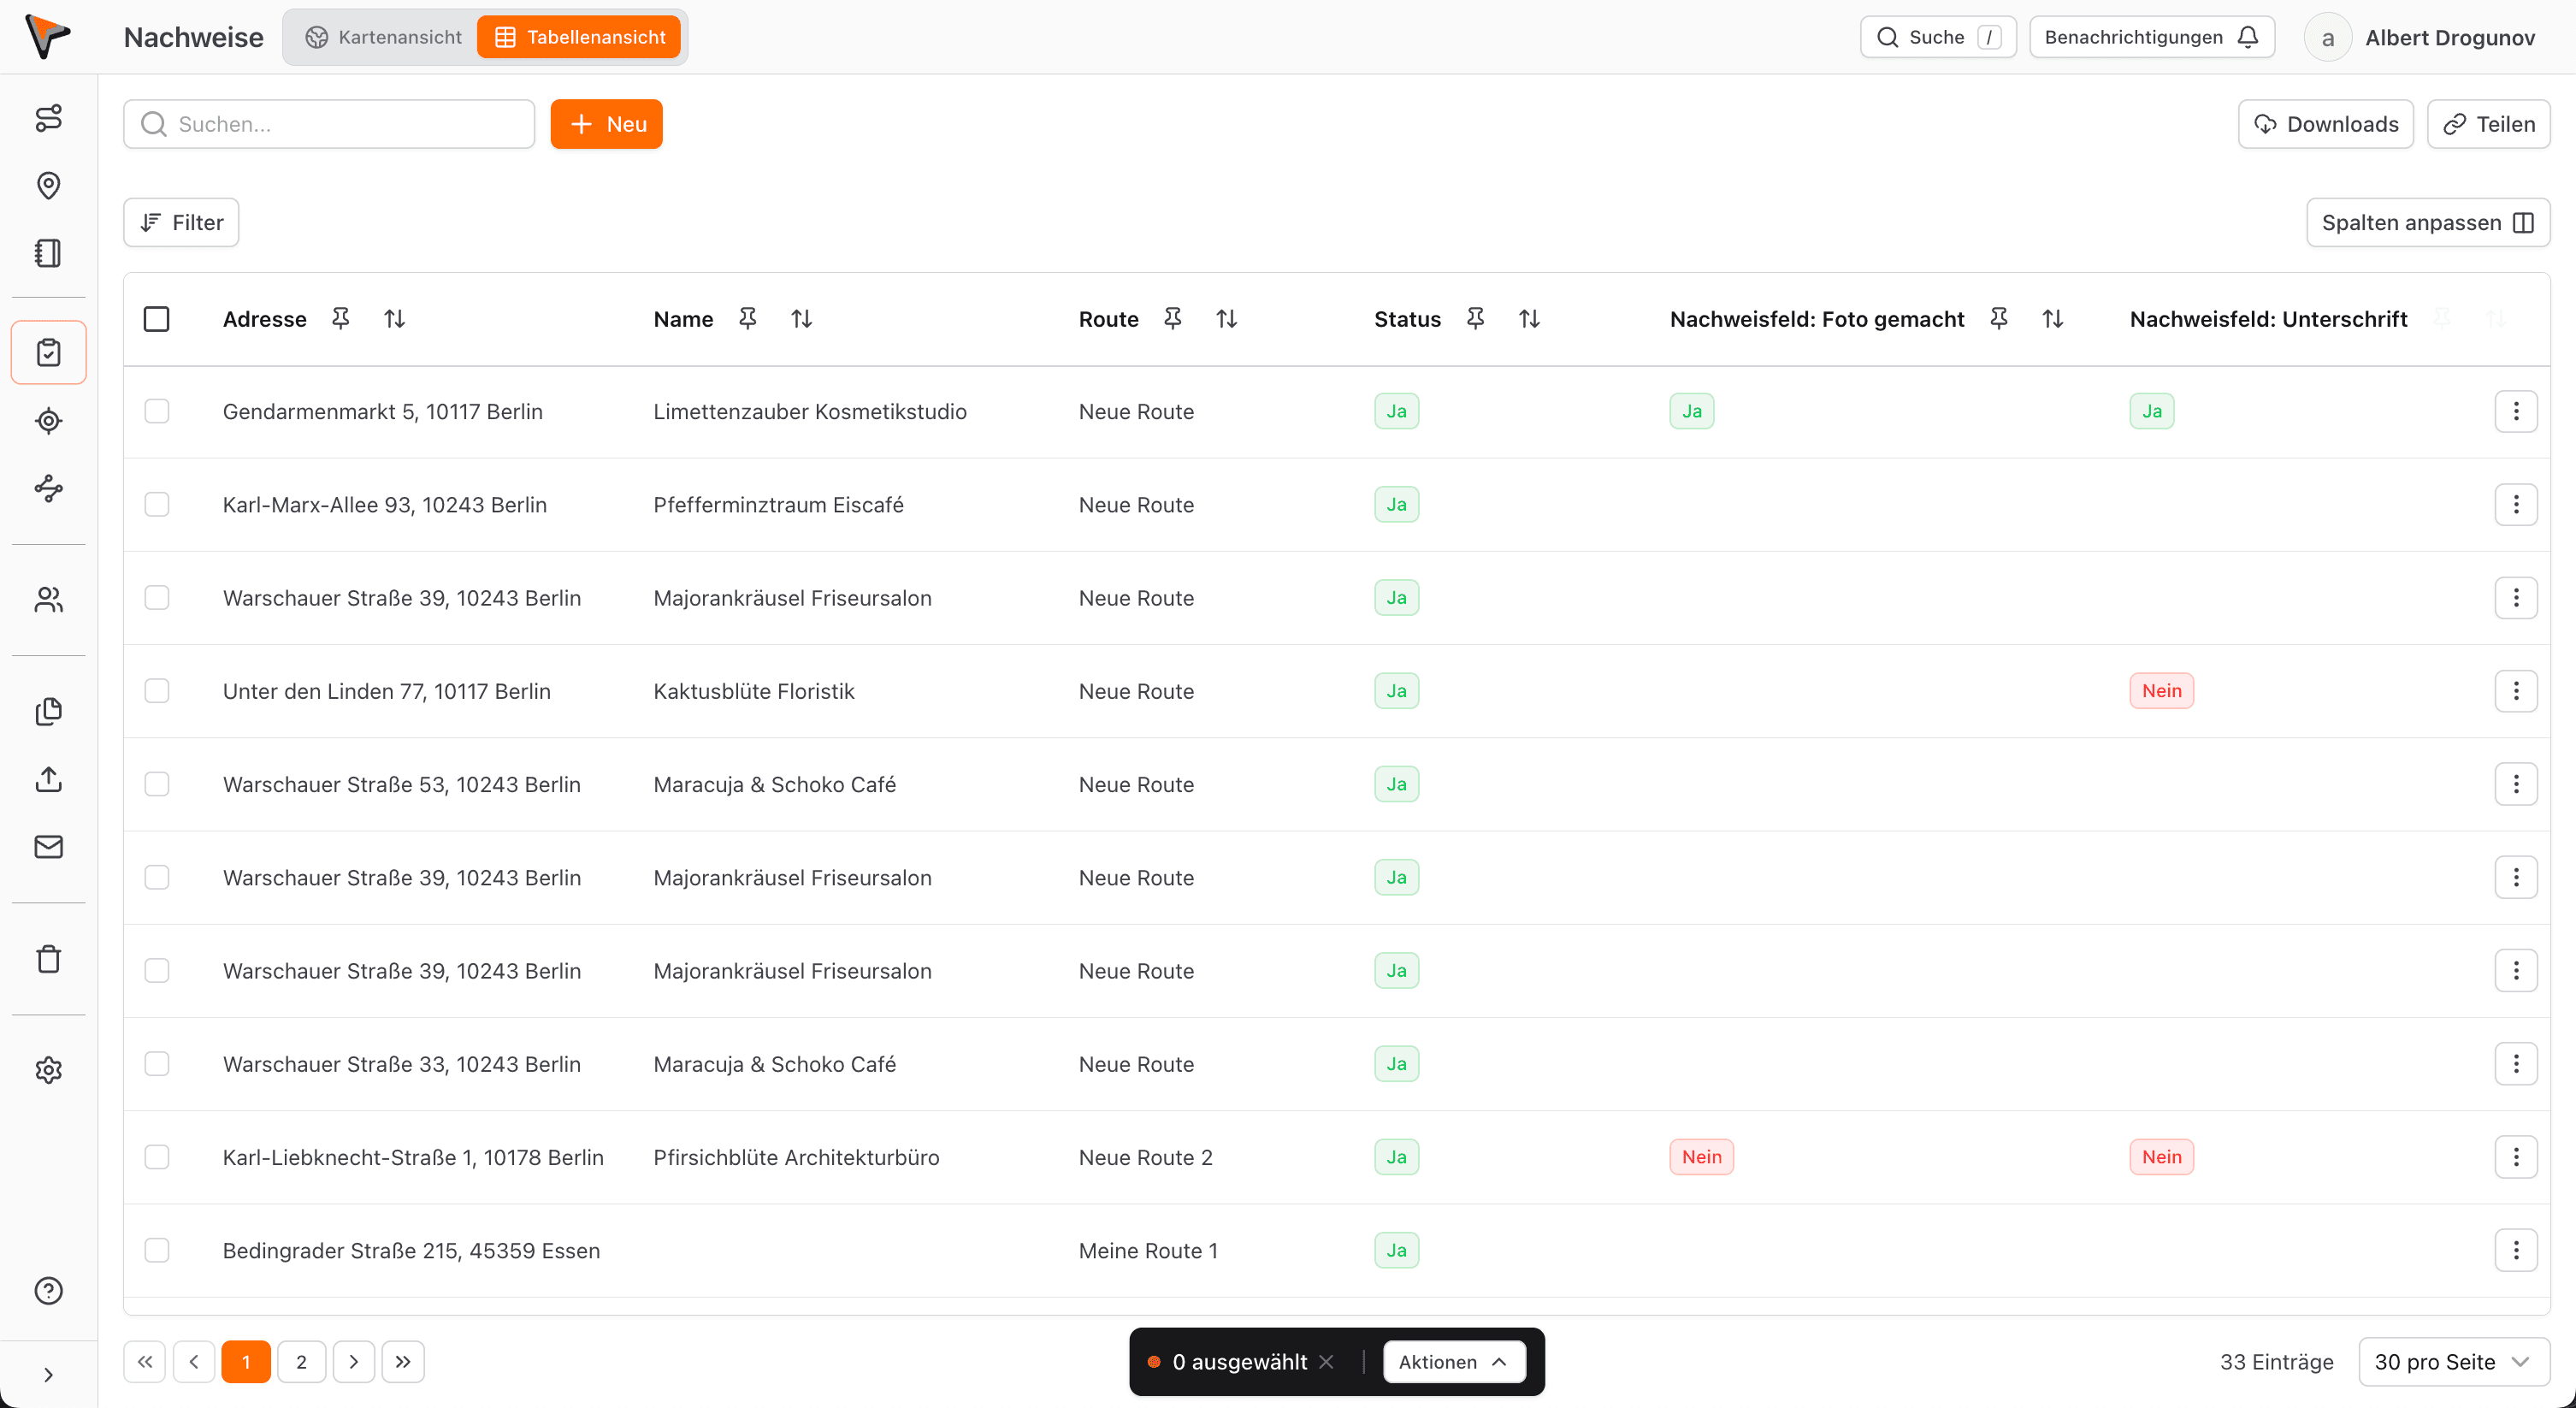This screenshot has width=2576, height=1408.
Task: Tick the select-all checkbox in the table header
Action: pos(157,319)
